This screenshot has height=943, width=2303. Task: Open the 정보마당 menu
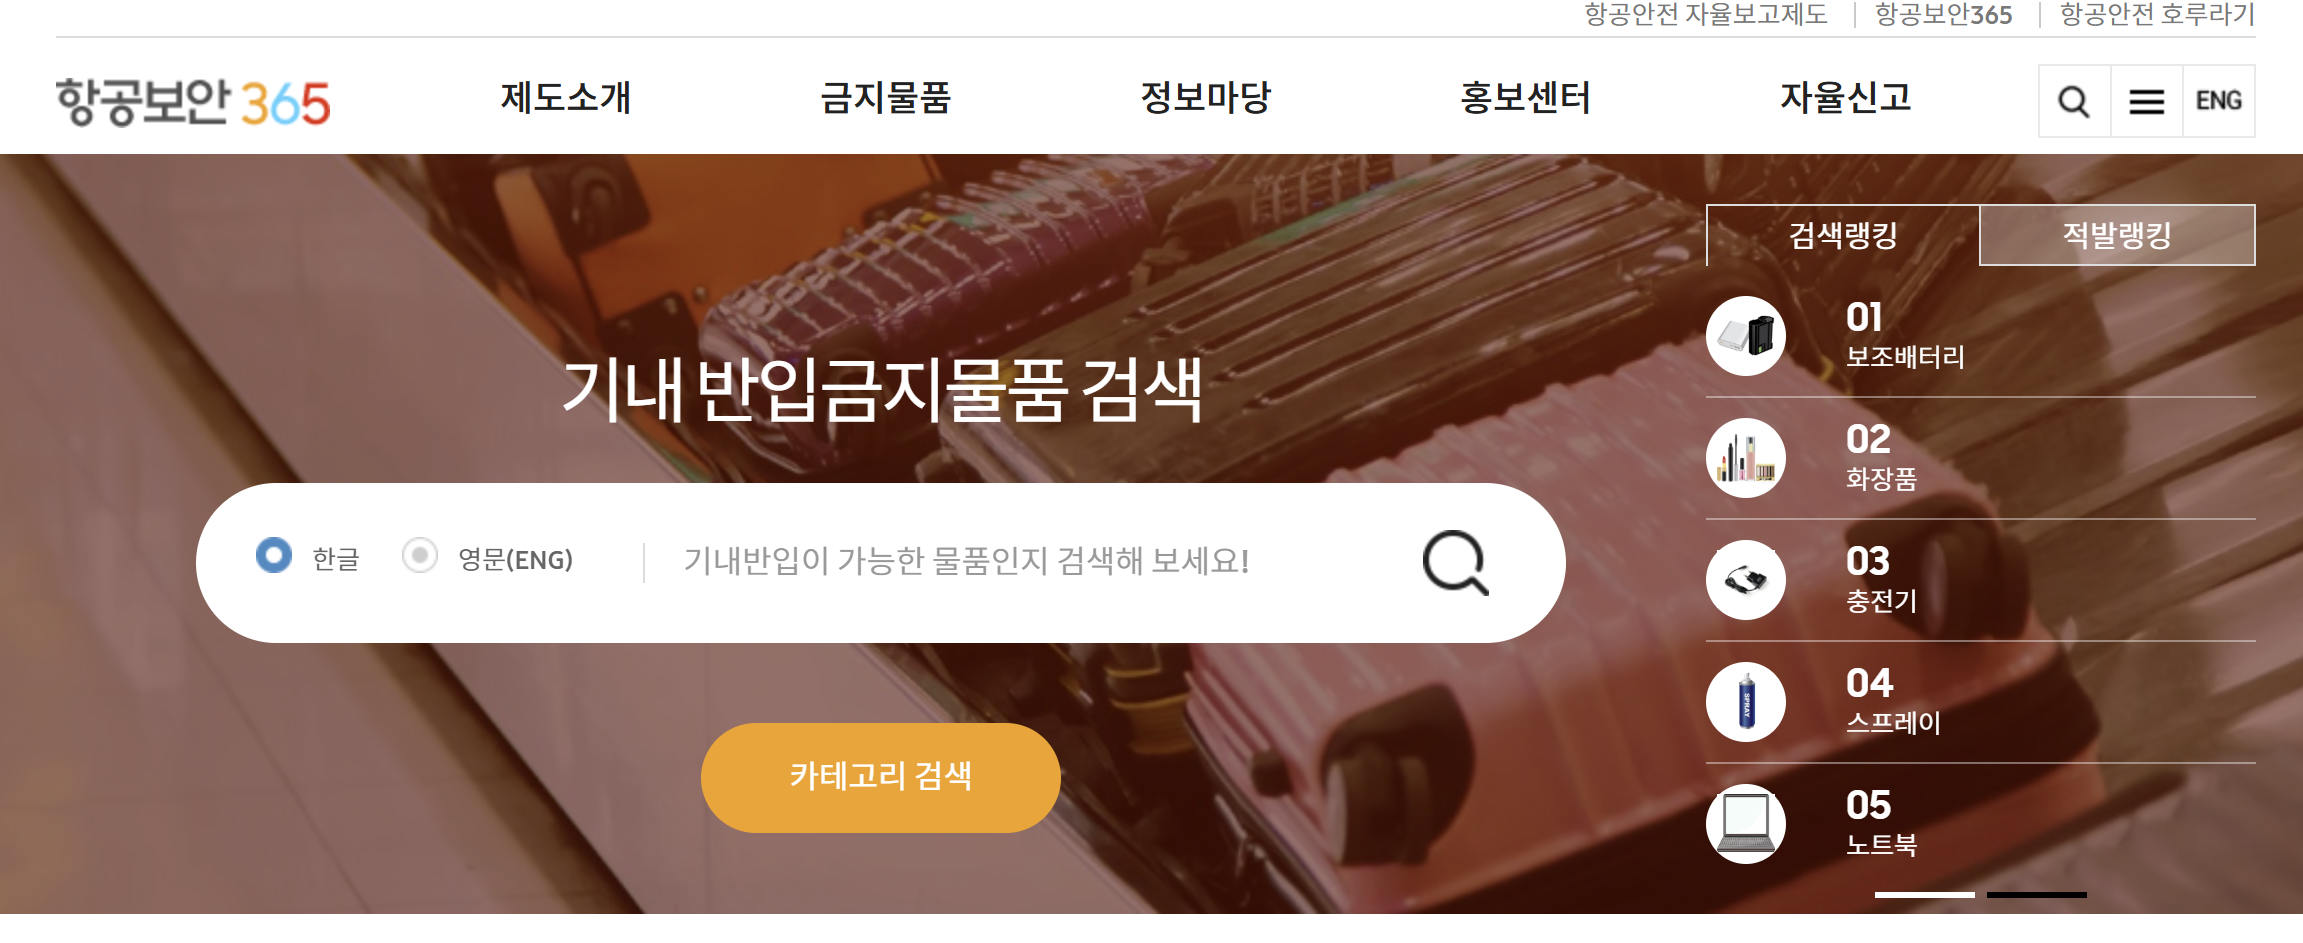tap(1206, 98)
